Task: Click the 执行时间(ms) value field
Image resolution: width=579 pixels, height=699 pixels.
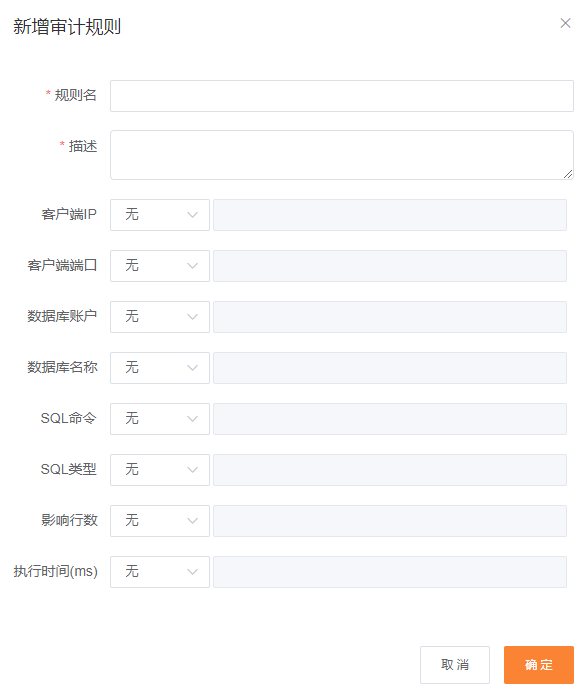Action: [x=390, y=572]
